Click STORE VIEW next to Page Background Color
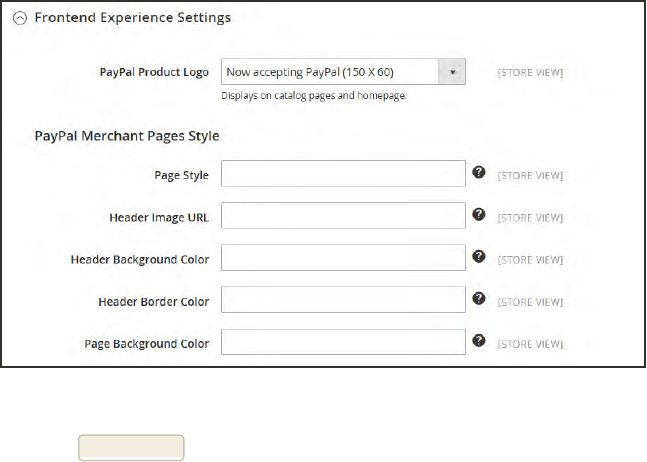The height and width of the screenshot is (462, 647). pos(530,344)
